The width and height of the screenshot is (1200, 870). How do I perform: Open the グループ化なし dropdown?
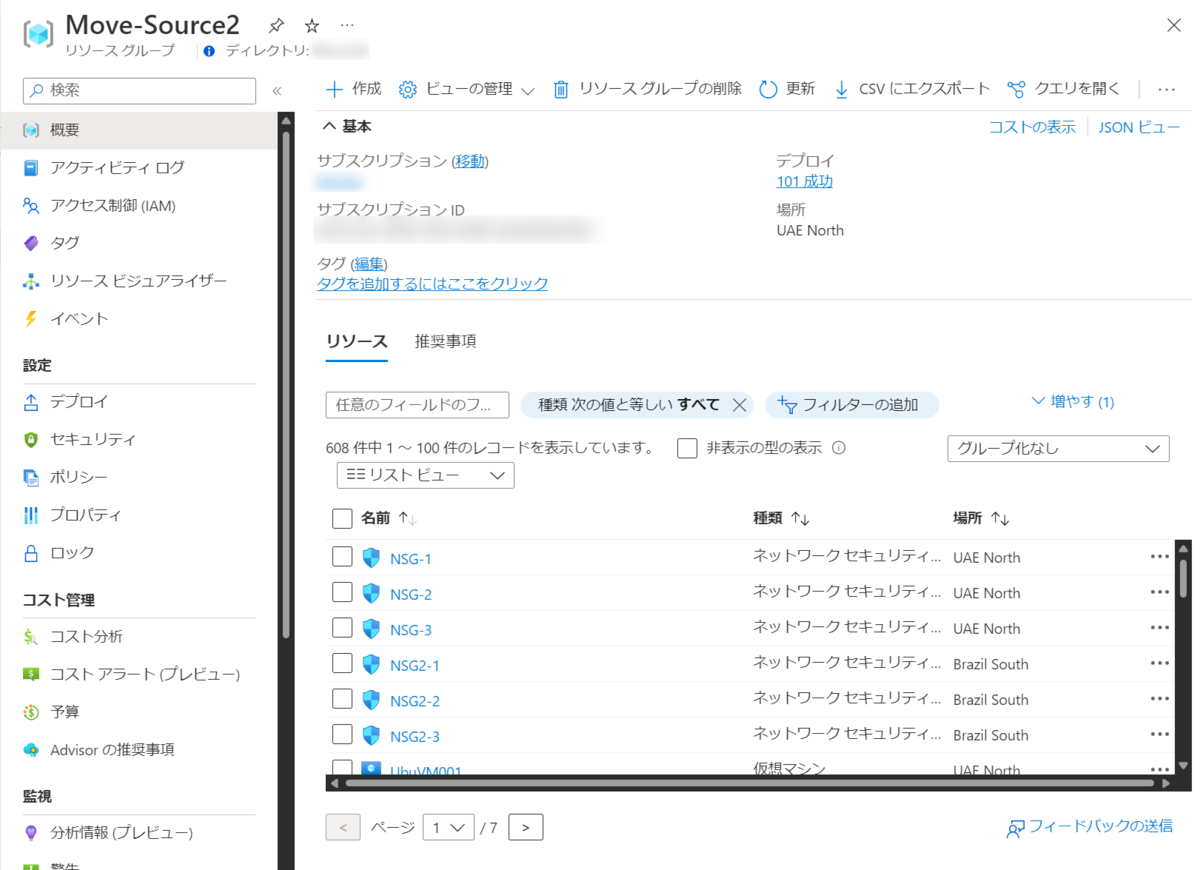(1058, 449)
